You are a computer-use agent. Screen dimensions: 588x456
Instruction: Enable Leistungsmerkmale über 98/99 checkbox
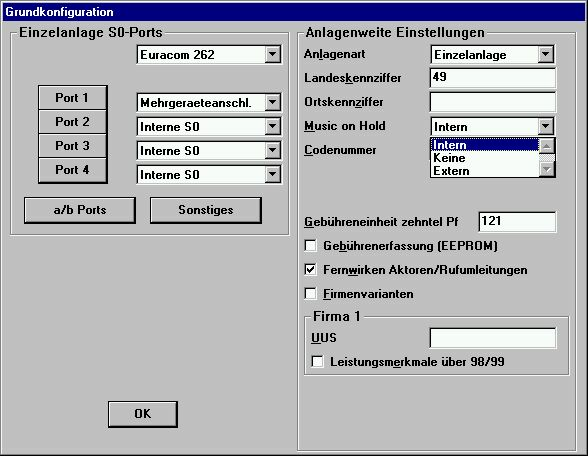[x=317, y=362]
